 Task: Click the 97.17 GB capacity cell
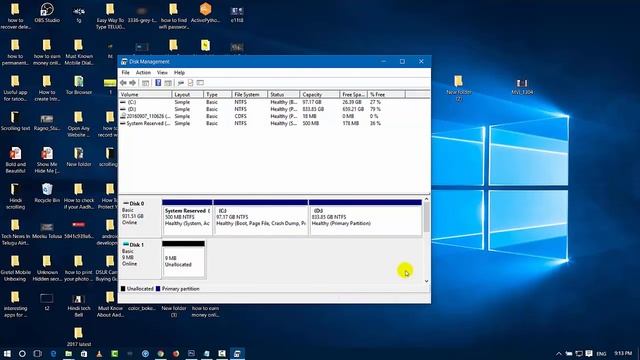(x=312, y=102)
